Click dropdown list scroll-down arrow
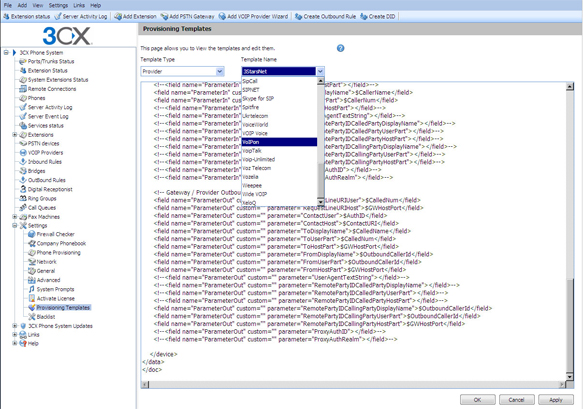 click(x=321, y=202)
